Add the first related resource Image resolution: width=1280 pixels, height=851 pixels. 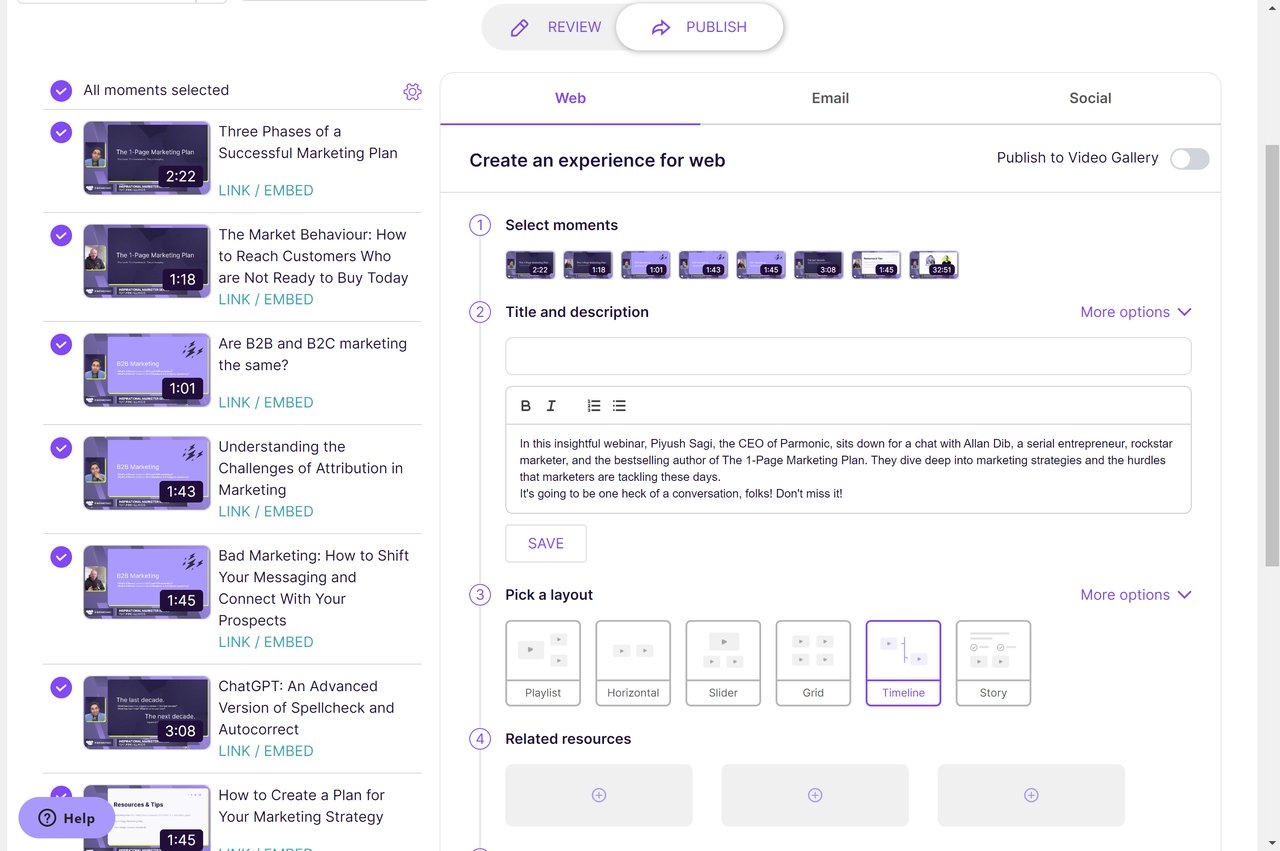click(599, 795)
